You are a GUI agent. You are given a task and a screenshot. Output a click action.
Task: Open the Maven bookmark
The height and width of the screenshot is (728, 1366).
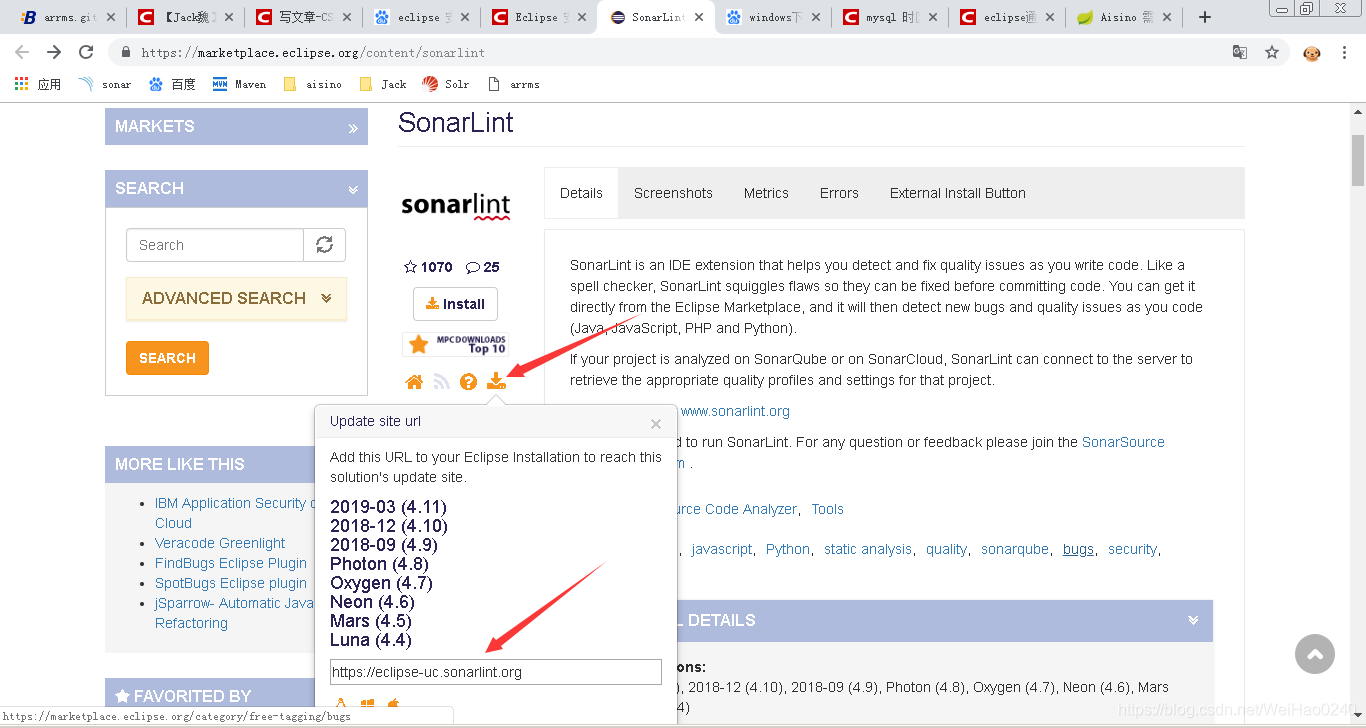pos(239,84)
